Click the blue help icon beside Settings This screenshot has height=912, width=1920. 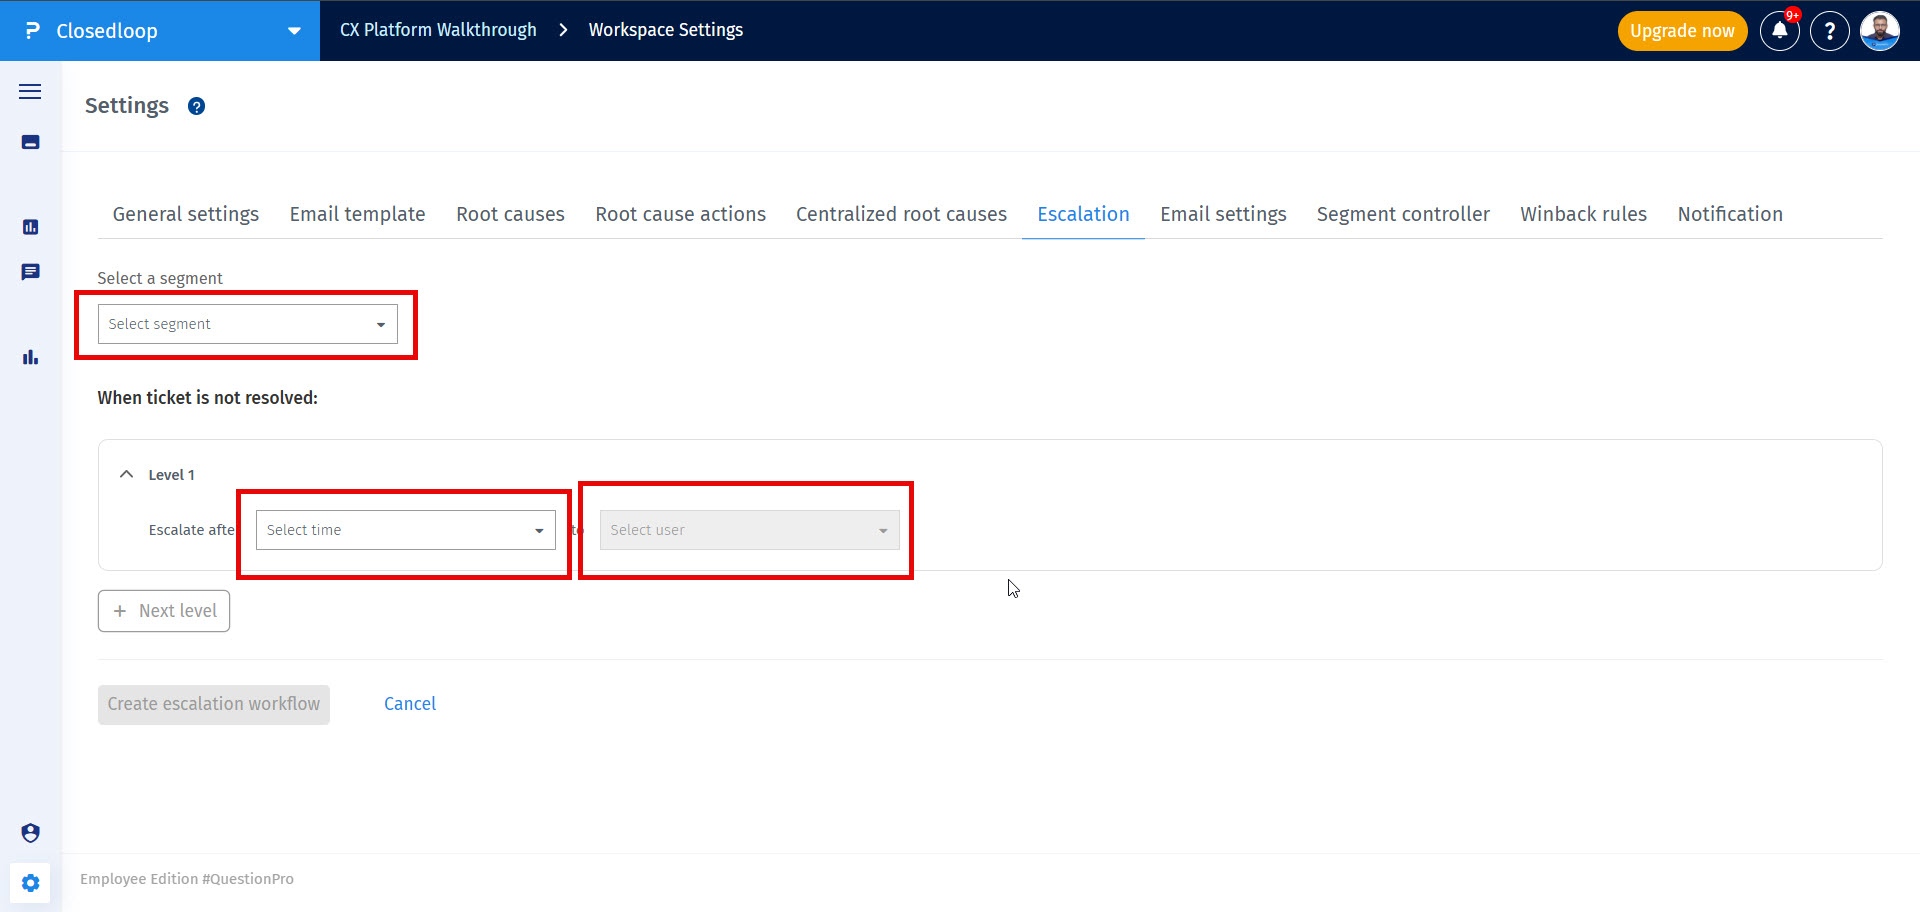click(x=197, y=106)
